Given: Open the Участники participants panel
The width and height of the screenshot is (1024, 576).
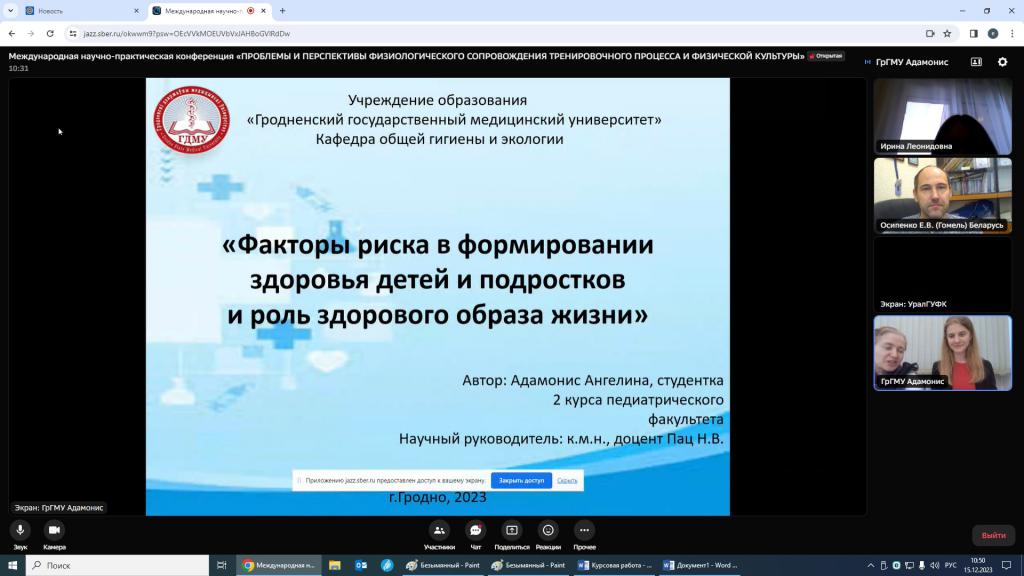Looking at the screenshot, I should coord(439,530).
